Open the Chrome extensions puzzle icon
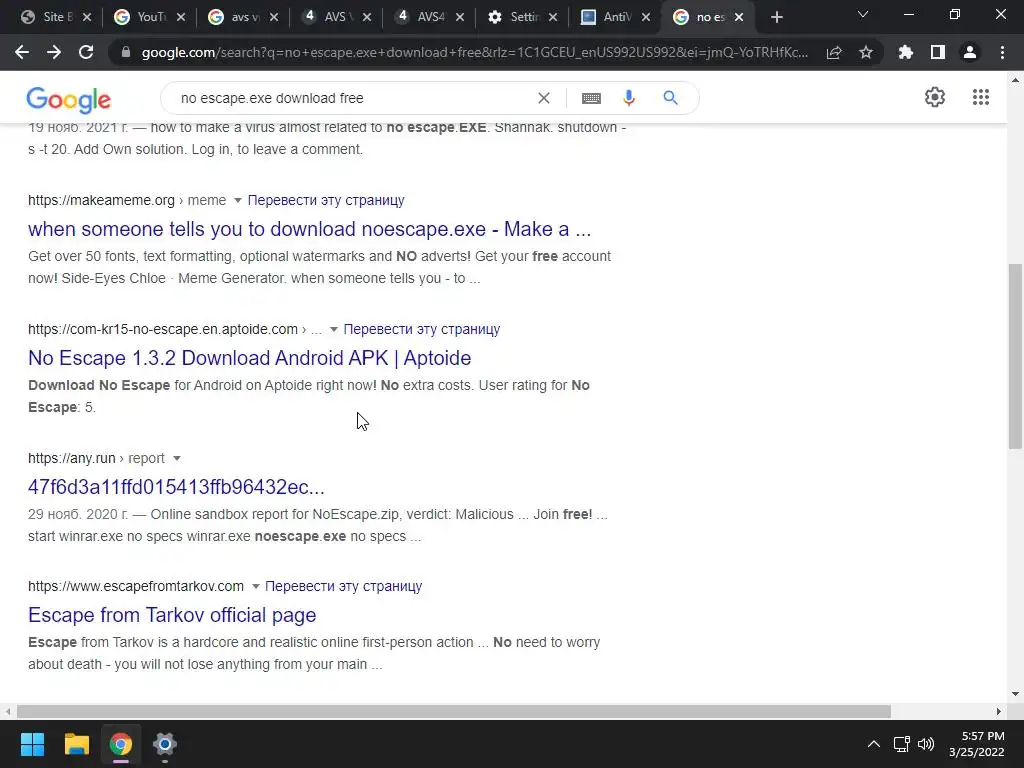This screenshot has height=768, width=1024. point(906,52)
